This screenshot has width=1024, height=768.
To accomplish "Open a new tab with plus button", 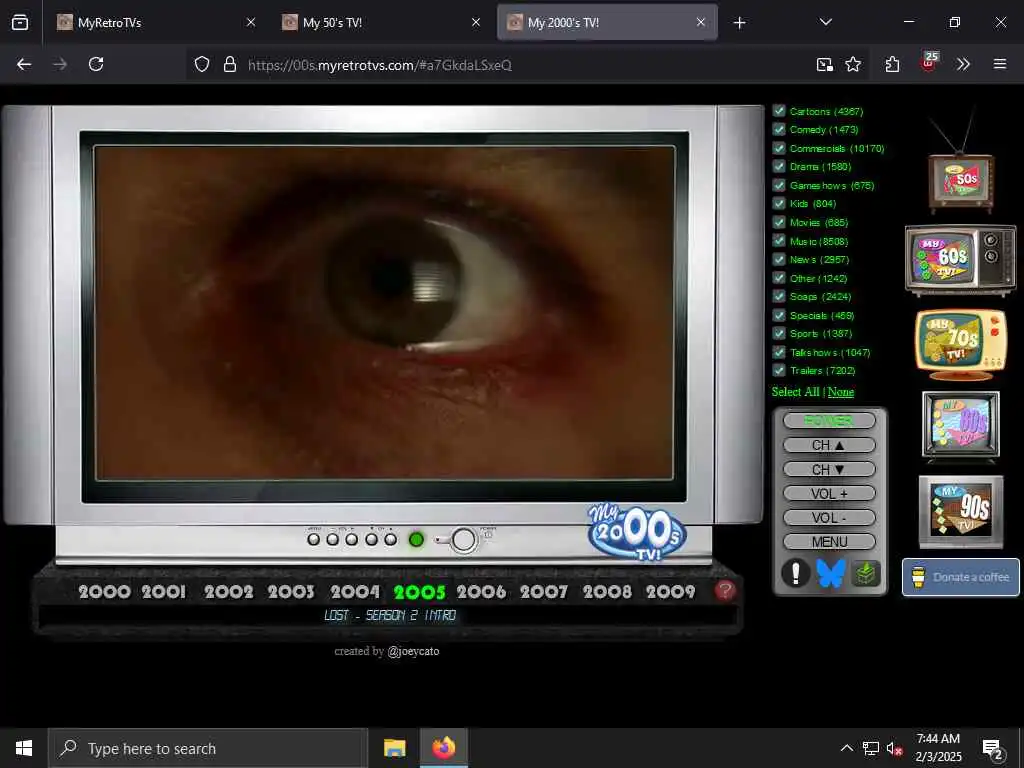I will 739,23.
